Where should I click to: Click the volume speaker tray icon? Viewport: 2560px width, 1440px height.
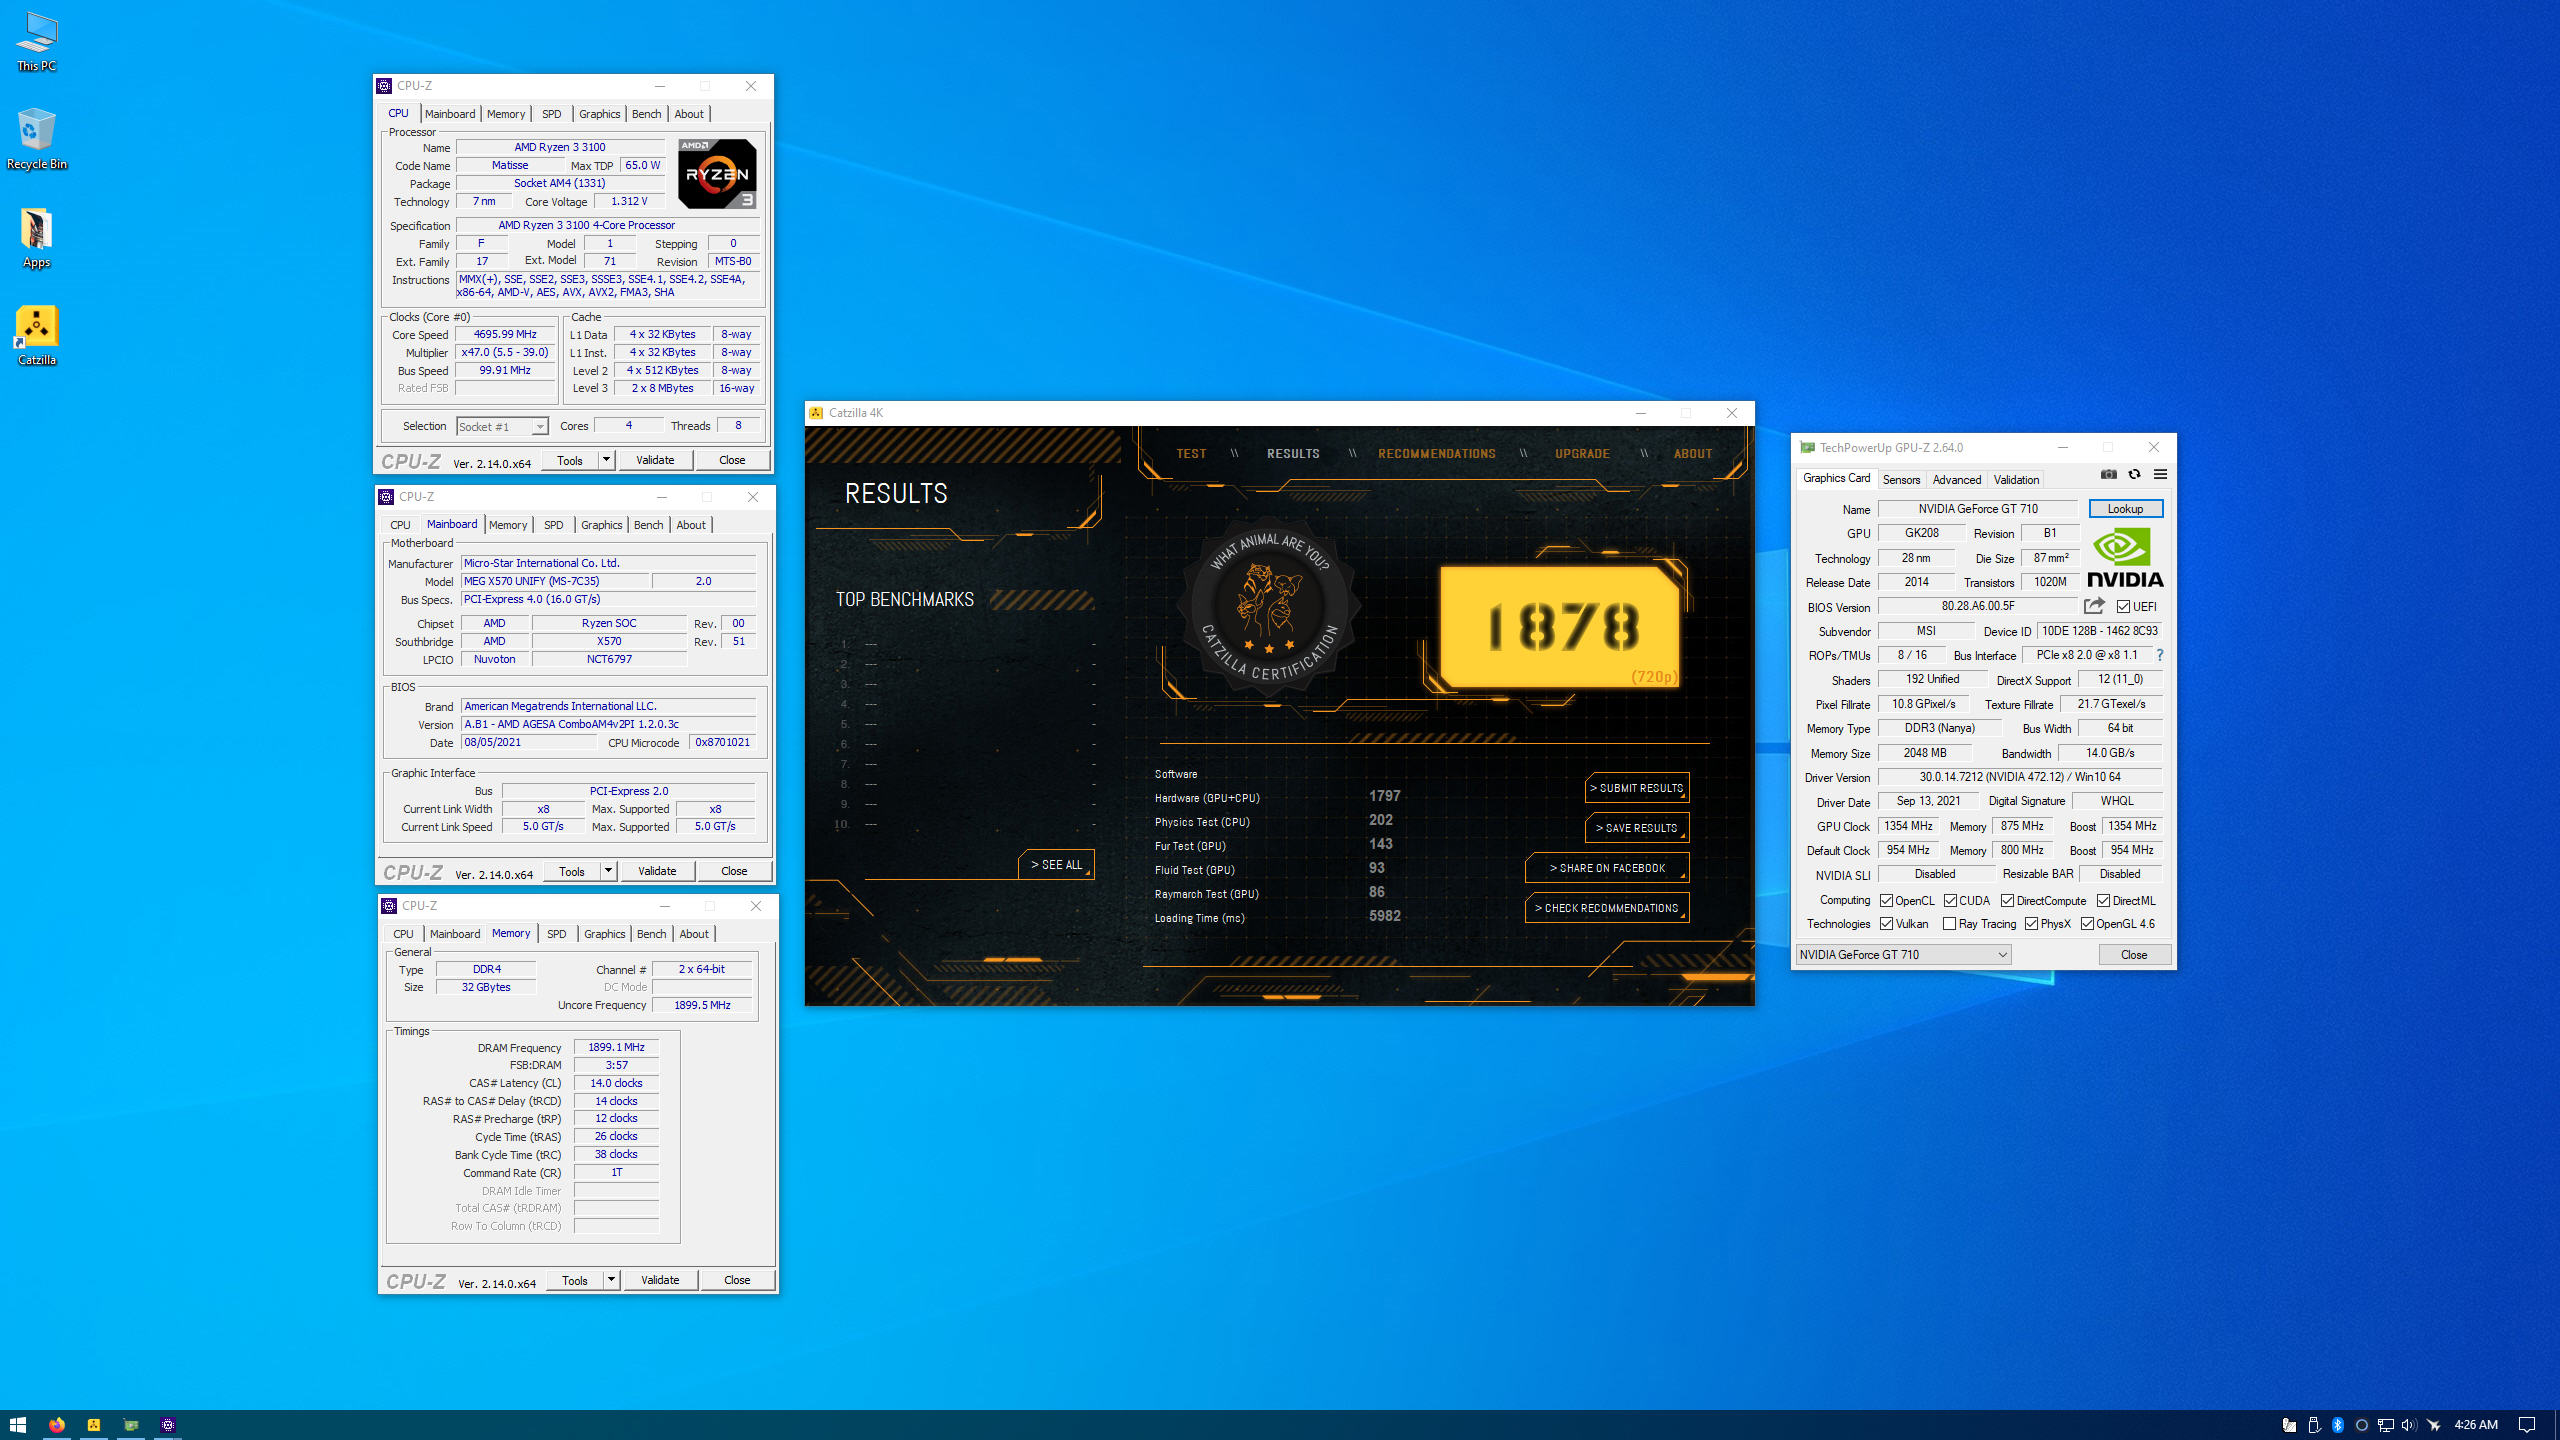[2408, 1425]
